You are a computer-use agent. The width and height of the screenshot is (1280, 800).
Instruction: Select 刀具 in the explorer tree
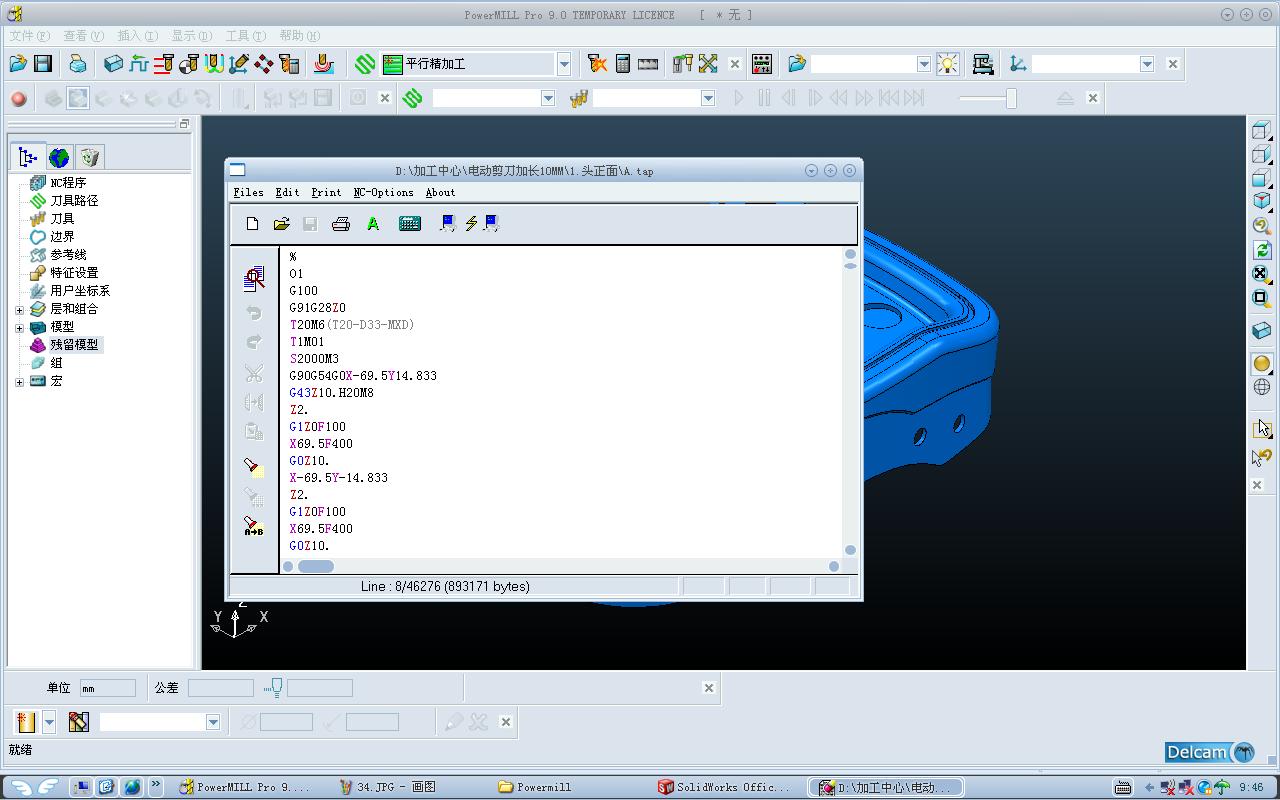(62, 219)
